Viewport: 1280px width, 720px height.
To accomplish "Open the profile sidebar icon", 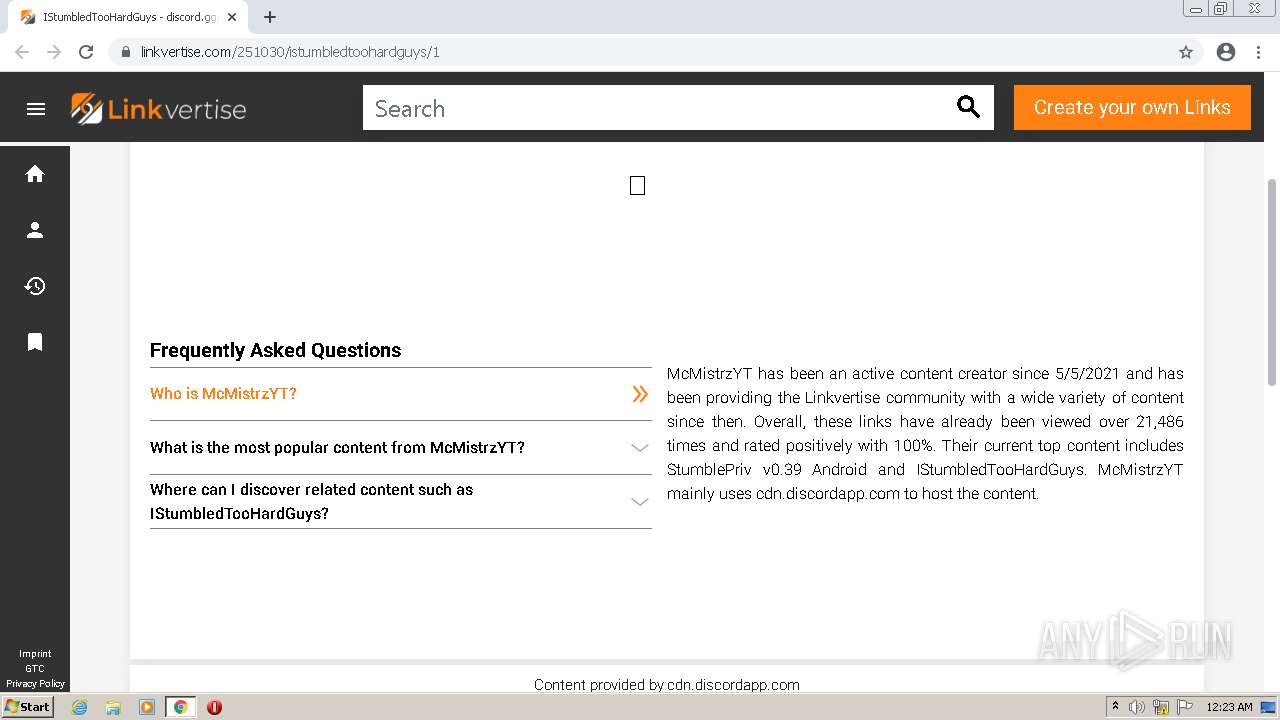I will [35, 230].
